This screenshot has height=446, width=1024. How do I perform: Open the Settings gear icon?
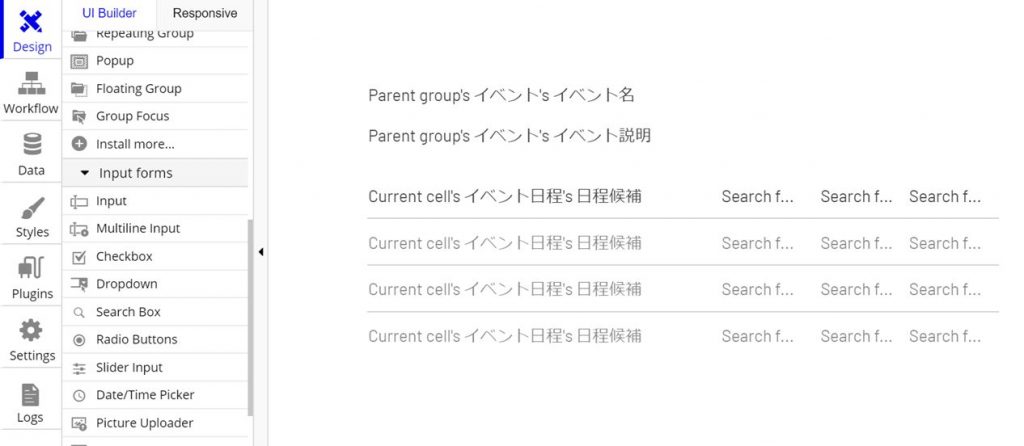[x=31, y=330]
